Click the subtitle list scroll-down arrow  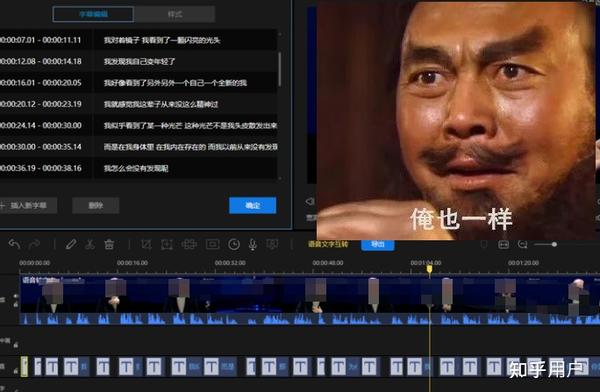tap(280, 178)
